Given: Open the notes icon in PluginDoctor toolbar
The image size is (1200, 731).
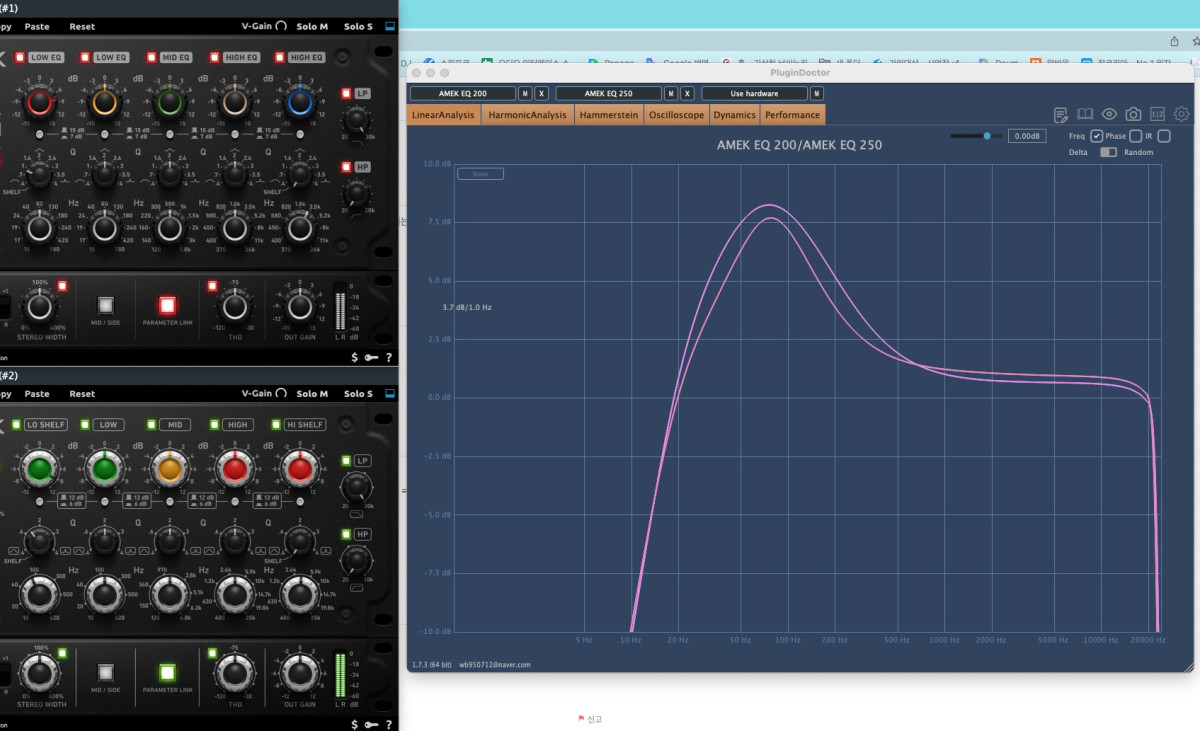Looking at the screenshot, I should [x=1062, y=114].
